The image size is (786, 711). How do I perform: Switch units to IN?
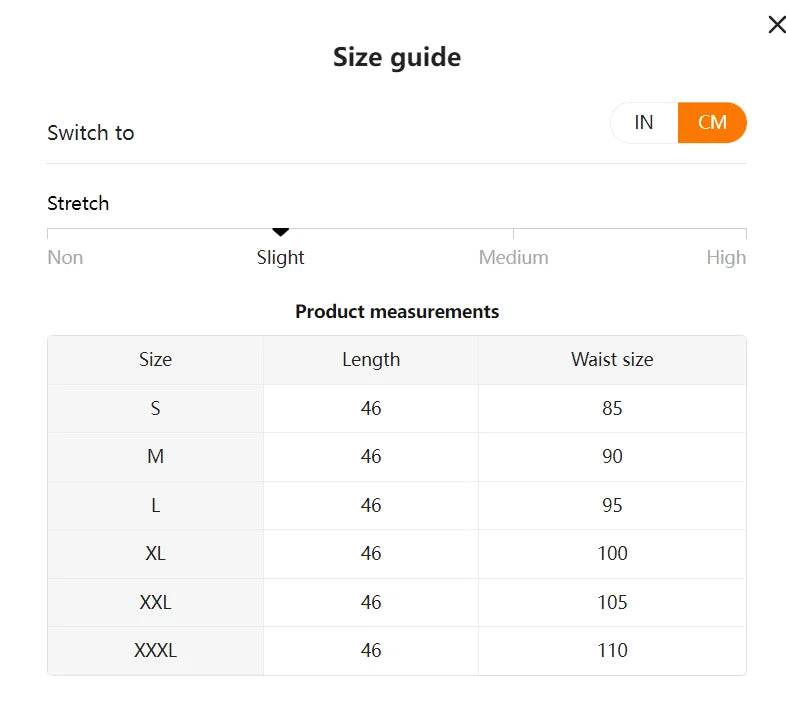(x=644, y=122)
